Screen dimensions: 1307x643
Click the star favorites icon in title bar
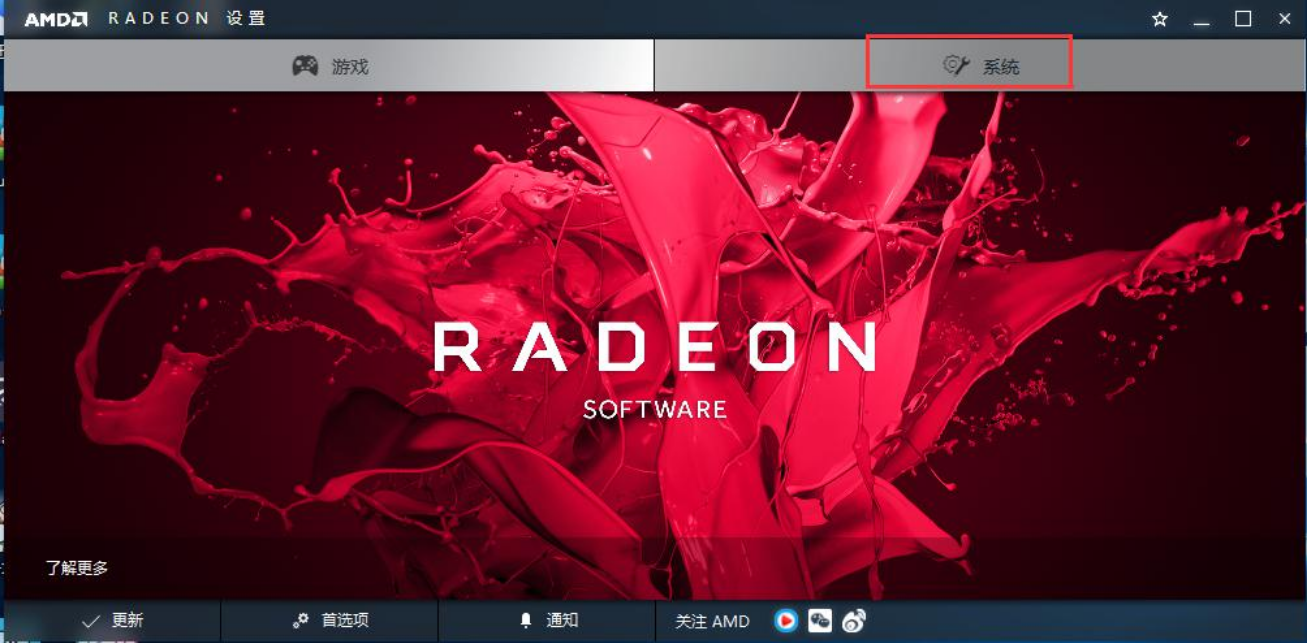(1160, 19)
